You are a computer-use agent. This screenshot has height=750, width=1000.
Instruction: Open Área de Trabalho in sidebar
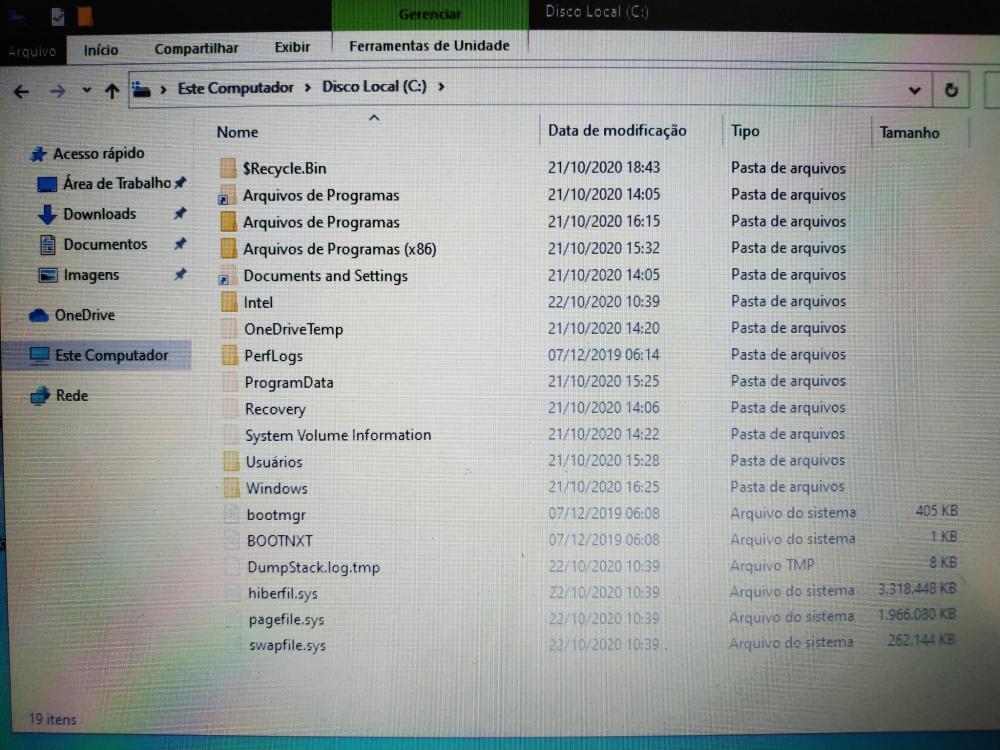click(x=117, y=184)
